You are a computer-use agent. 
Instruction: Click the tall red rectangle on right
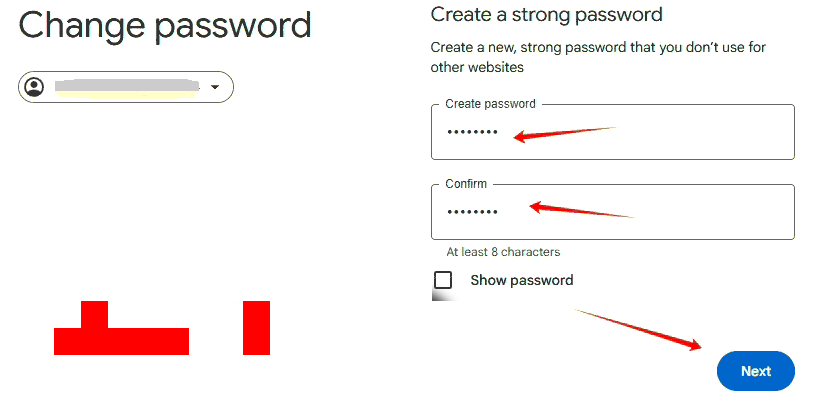[x=256, y=327]
